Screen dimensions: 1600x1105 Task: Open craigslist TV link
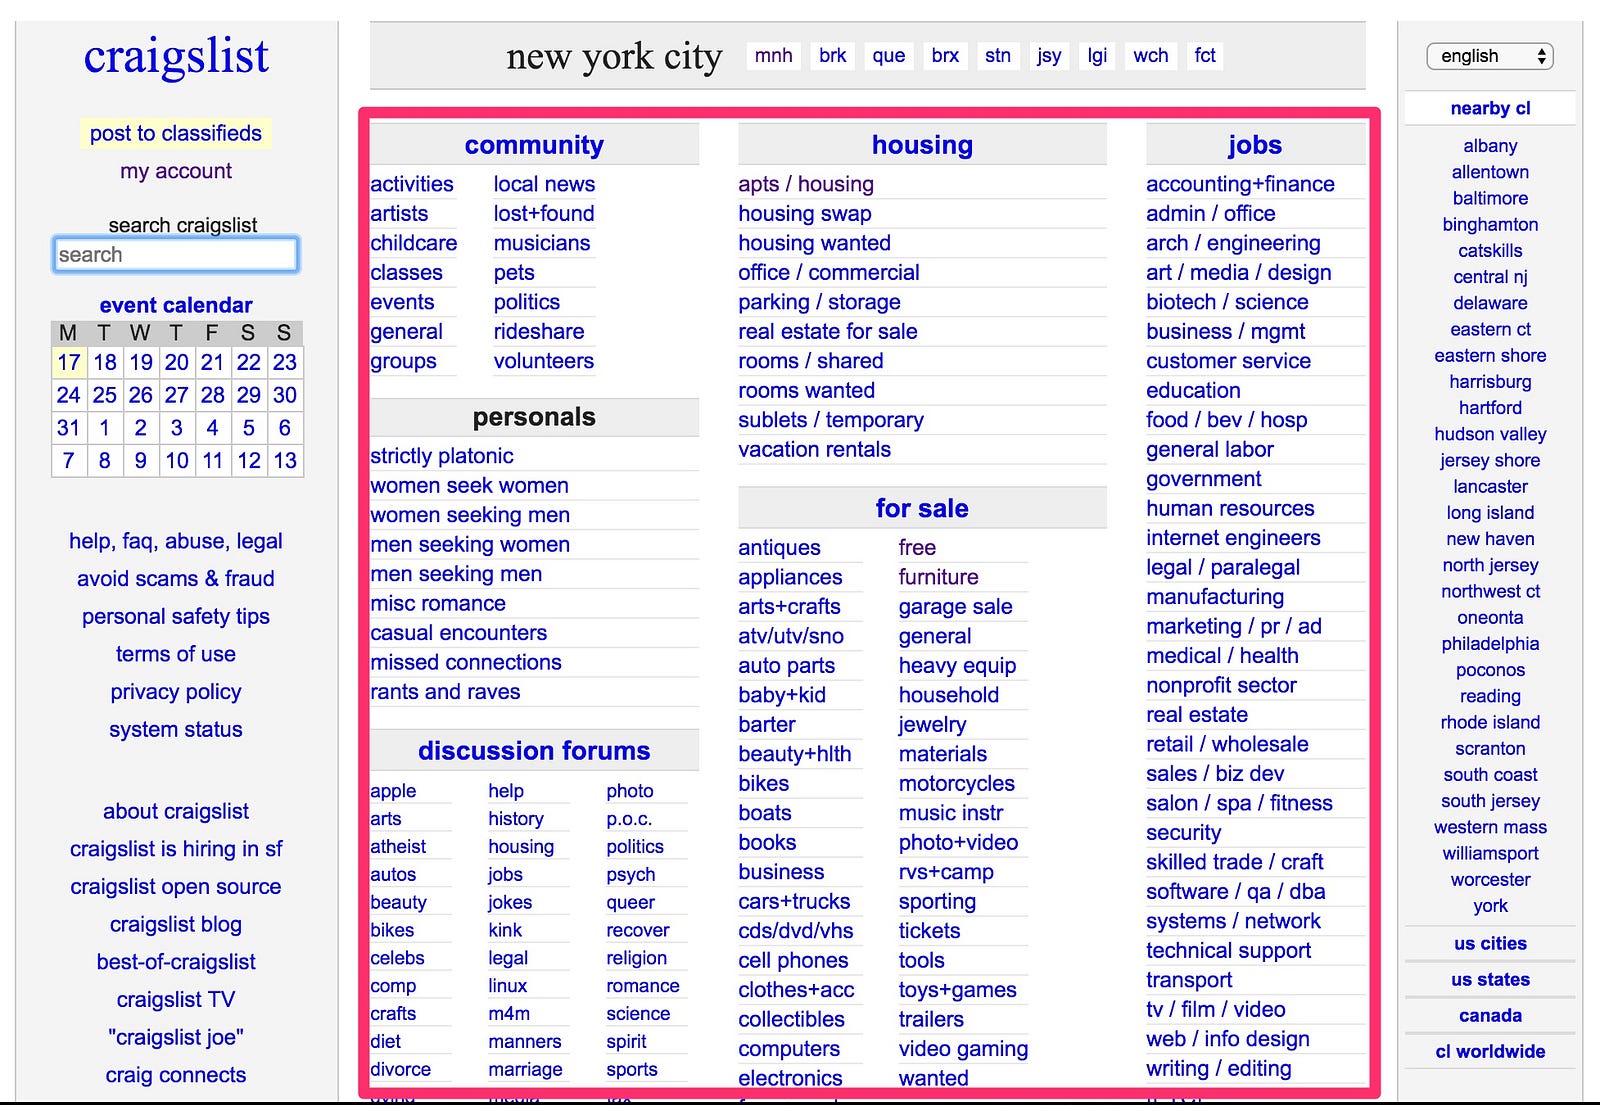(x=176, y=999)
